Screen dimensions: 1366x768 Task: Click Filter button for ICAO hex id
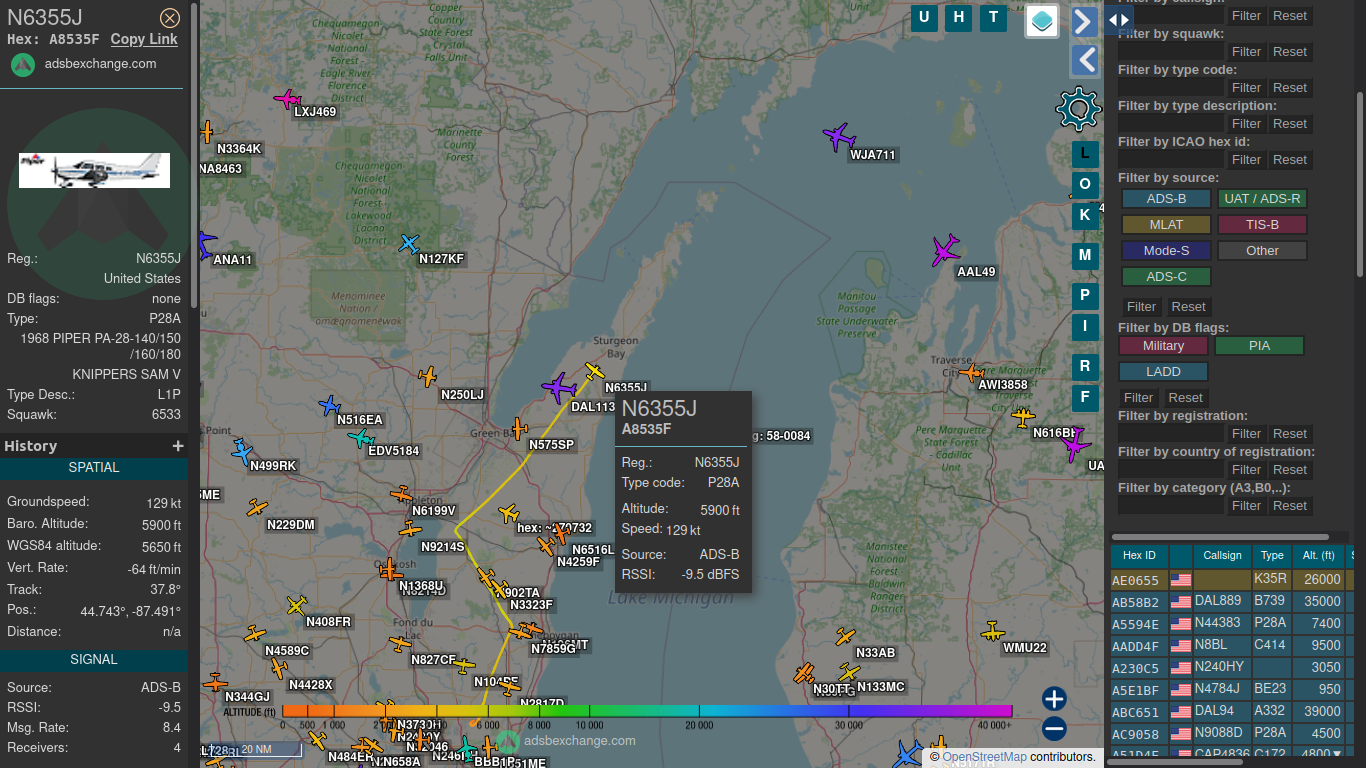[1246, 160]
